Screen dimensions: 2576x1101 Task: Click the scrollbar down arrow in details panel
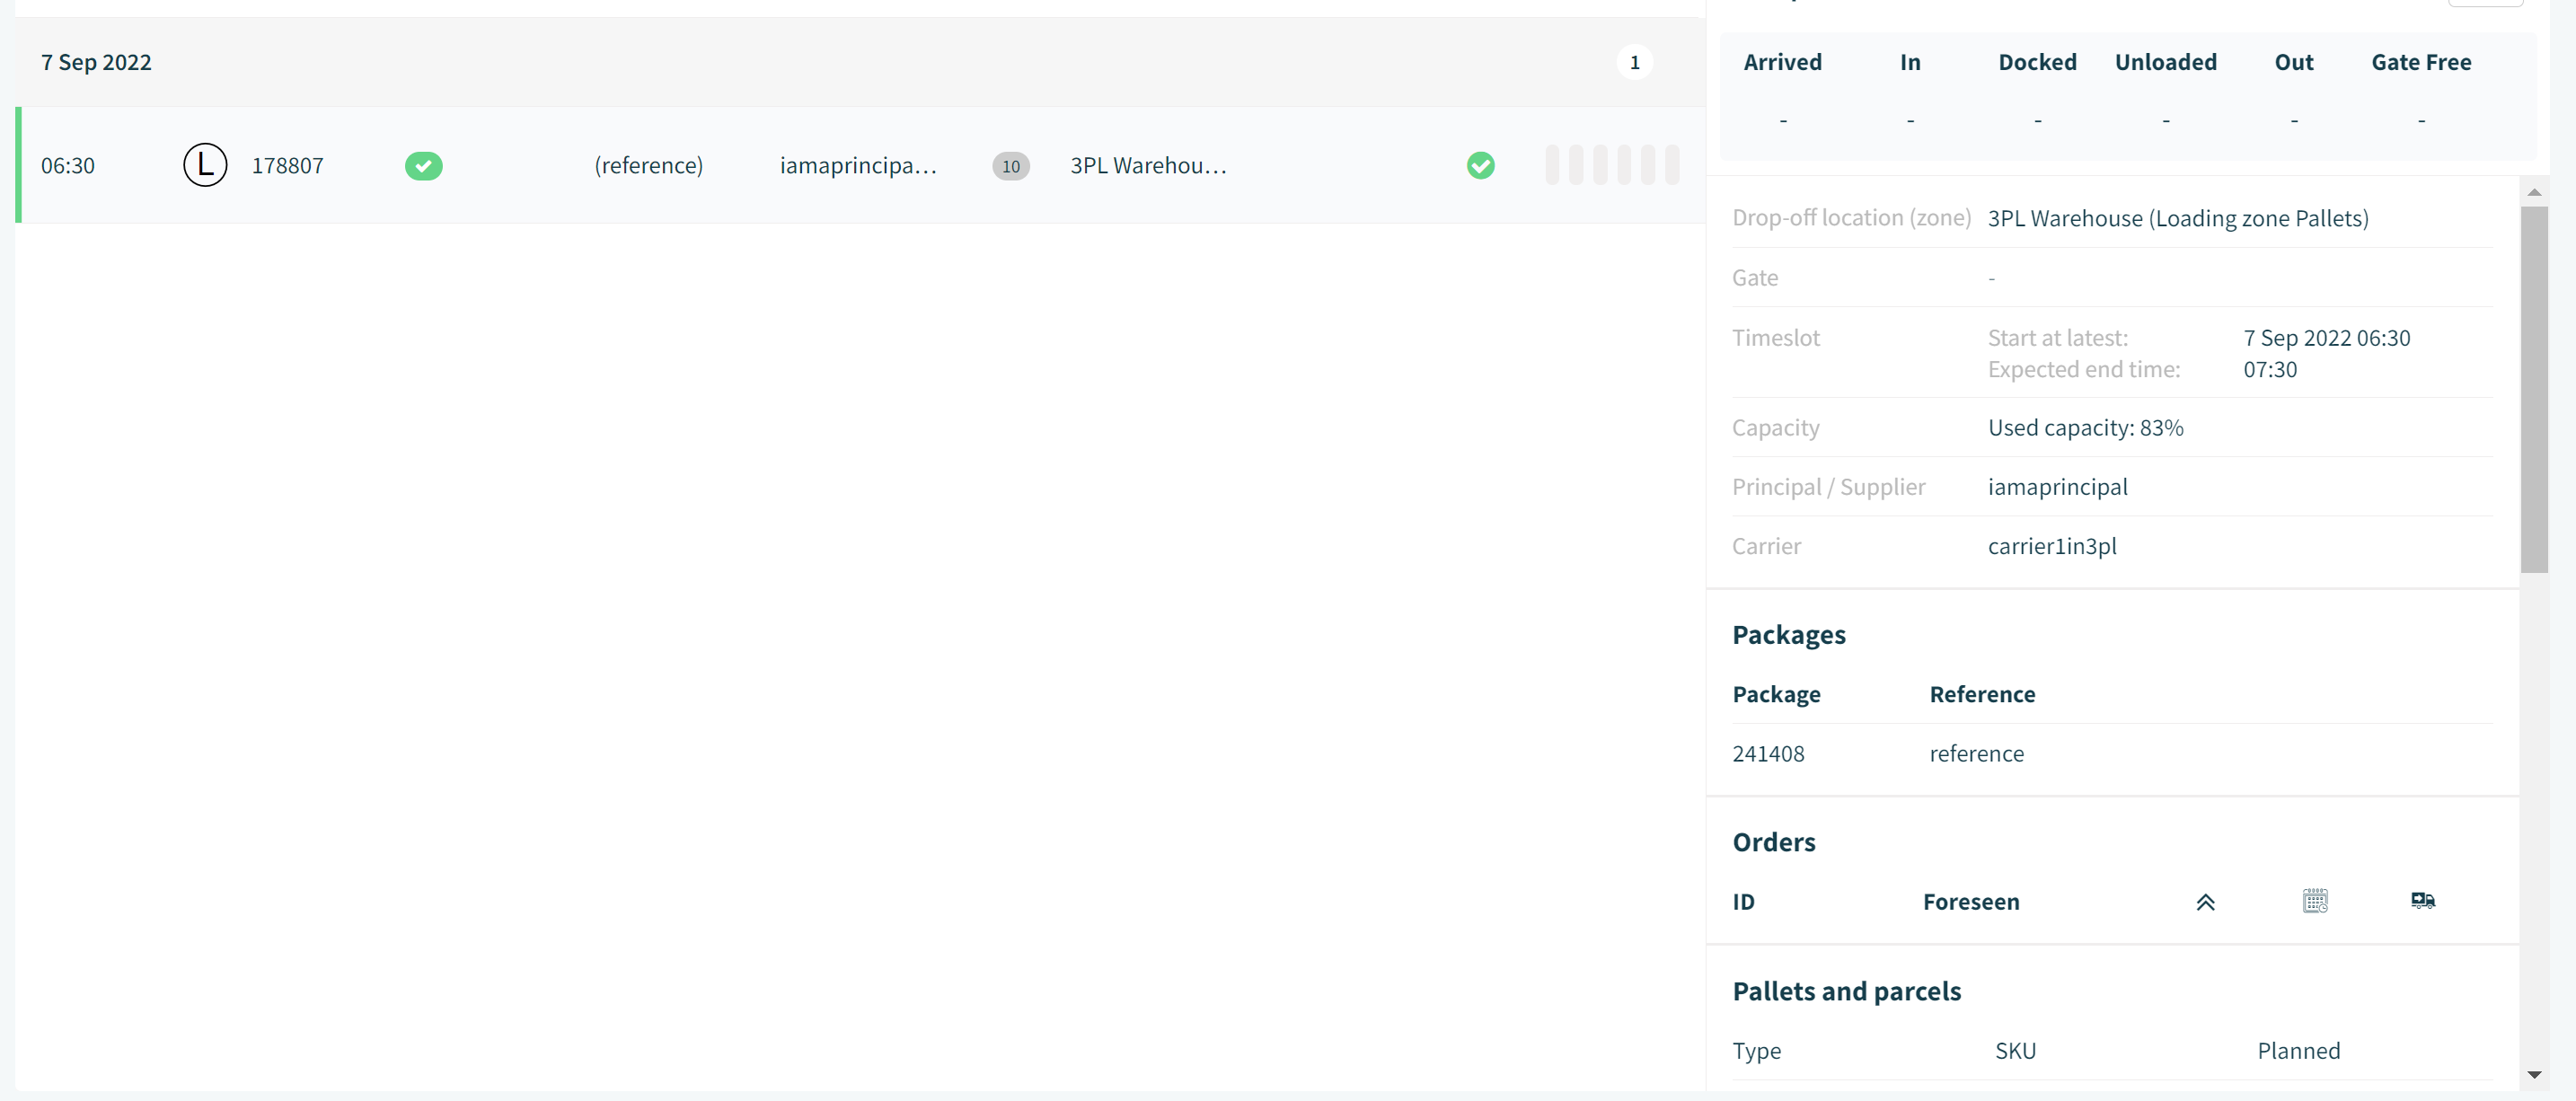tap(2534, 1074)
